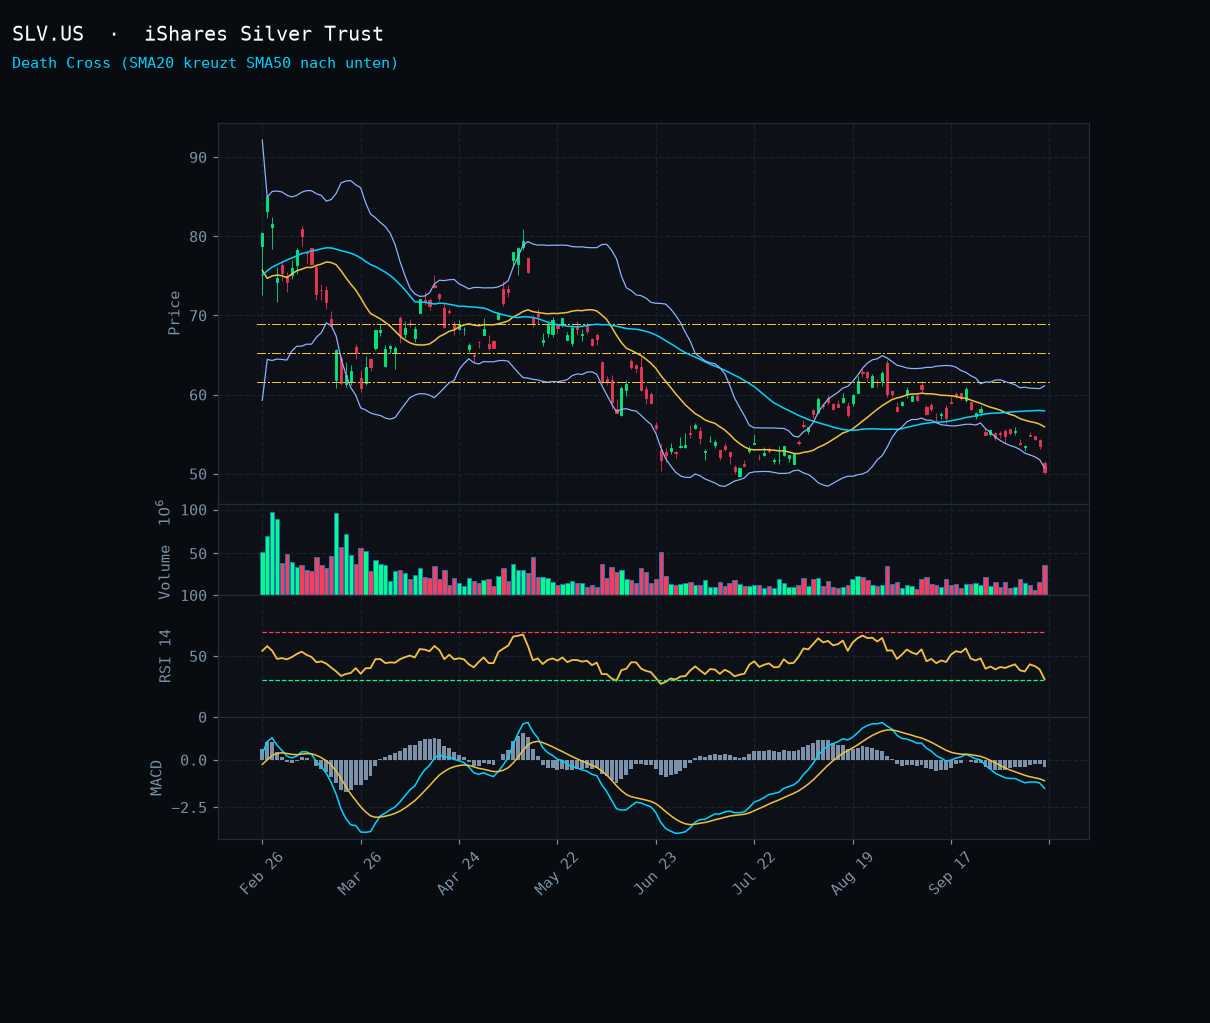This screenshot has width=1210, height=1023.
Task: Click the Apr 24 date label
Action: (459, 874)
